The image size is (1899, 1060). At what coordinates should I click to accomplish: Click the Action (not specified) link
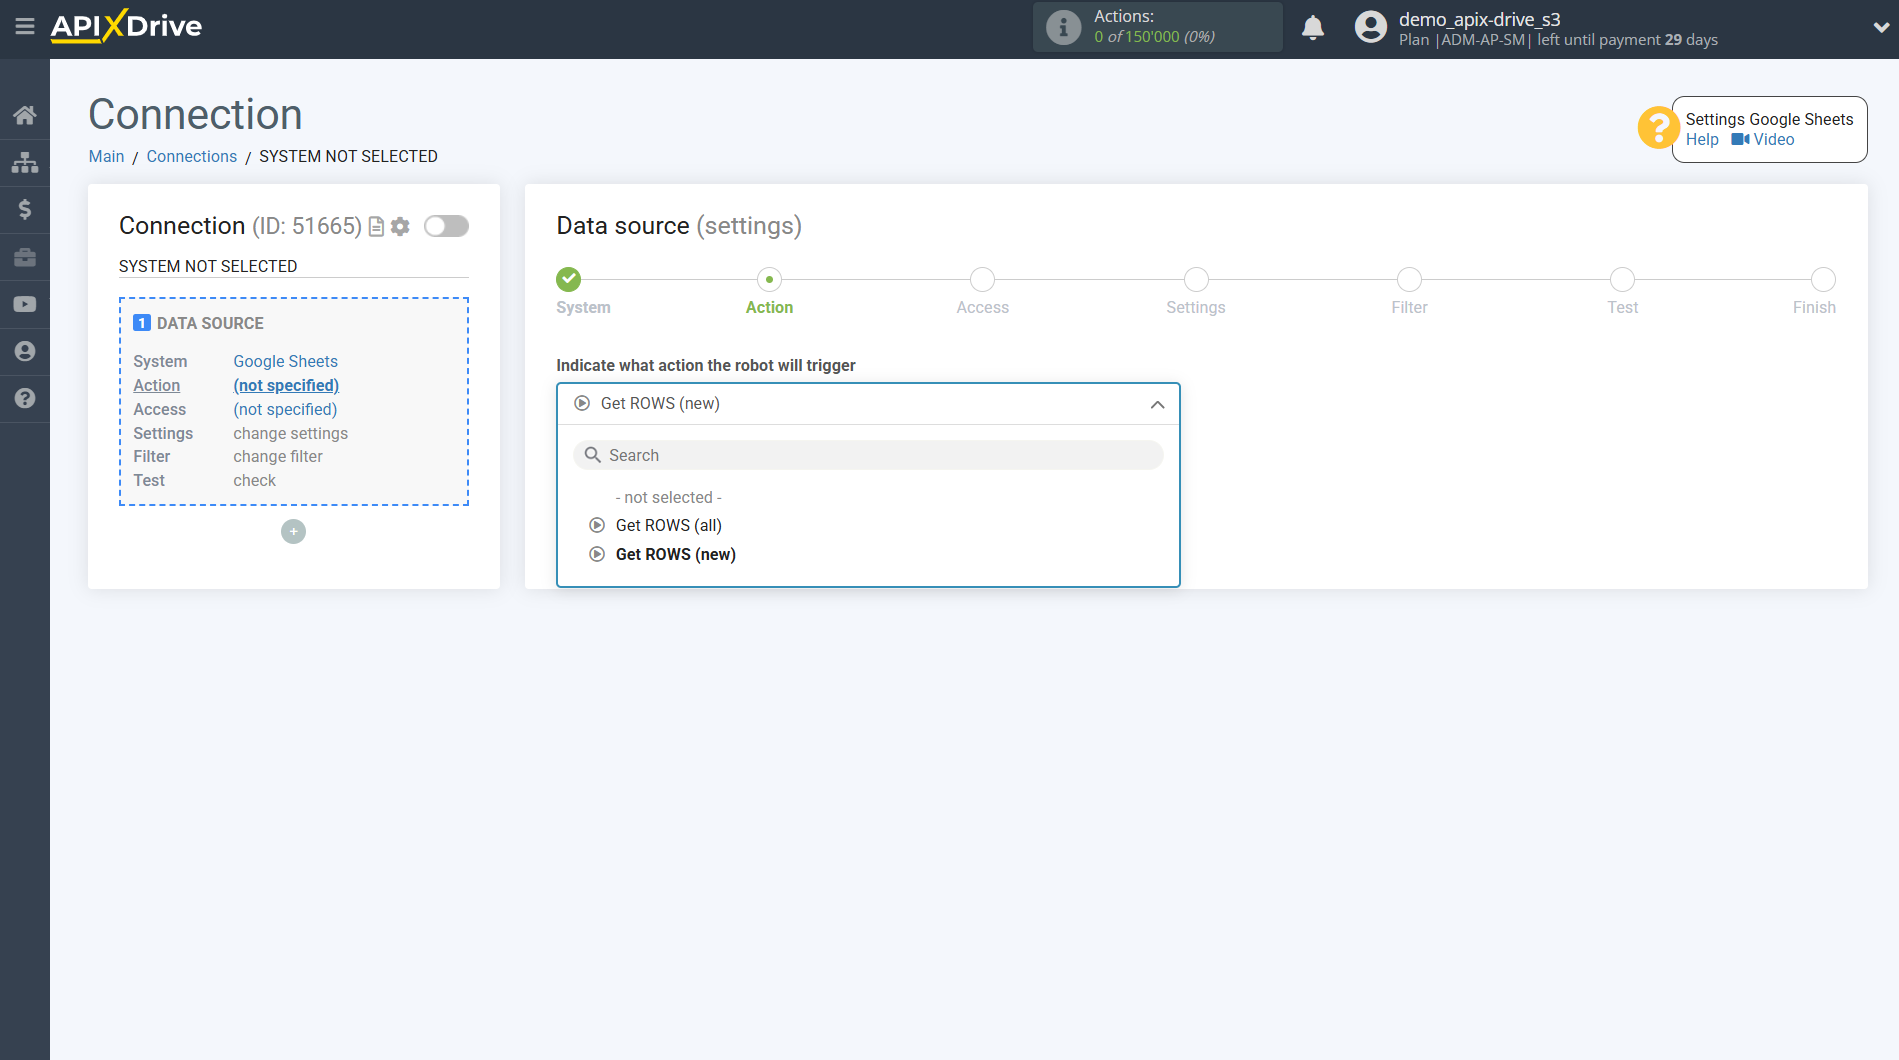click(x=286, y=385)
